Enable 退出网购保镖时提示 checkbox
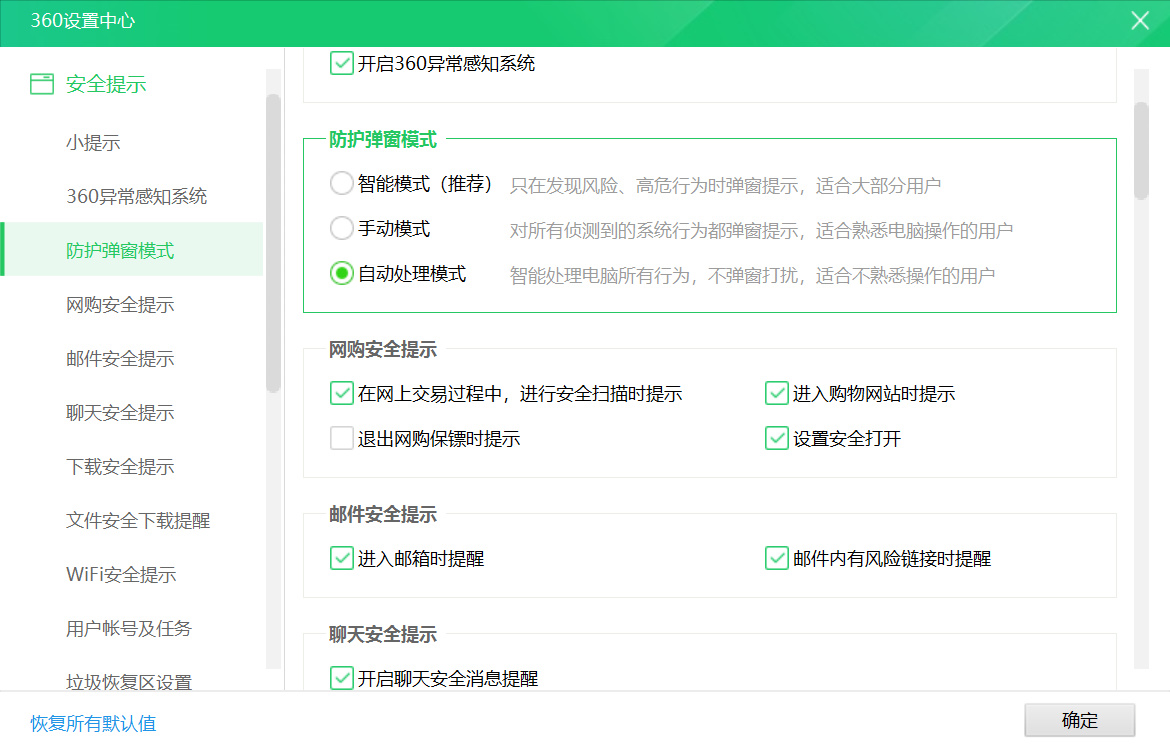The image size is (1170, 750). click(x=342, y=438)
